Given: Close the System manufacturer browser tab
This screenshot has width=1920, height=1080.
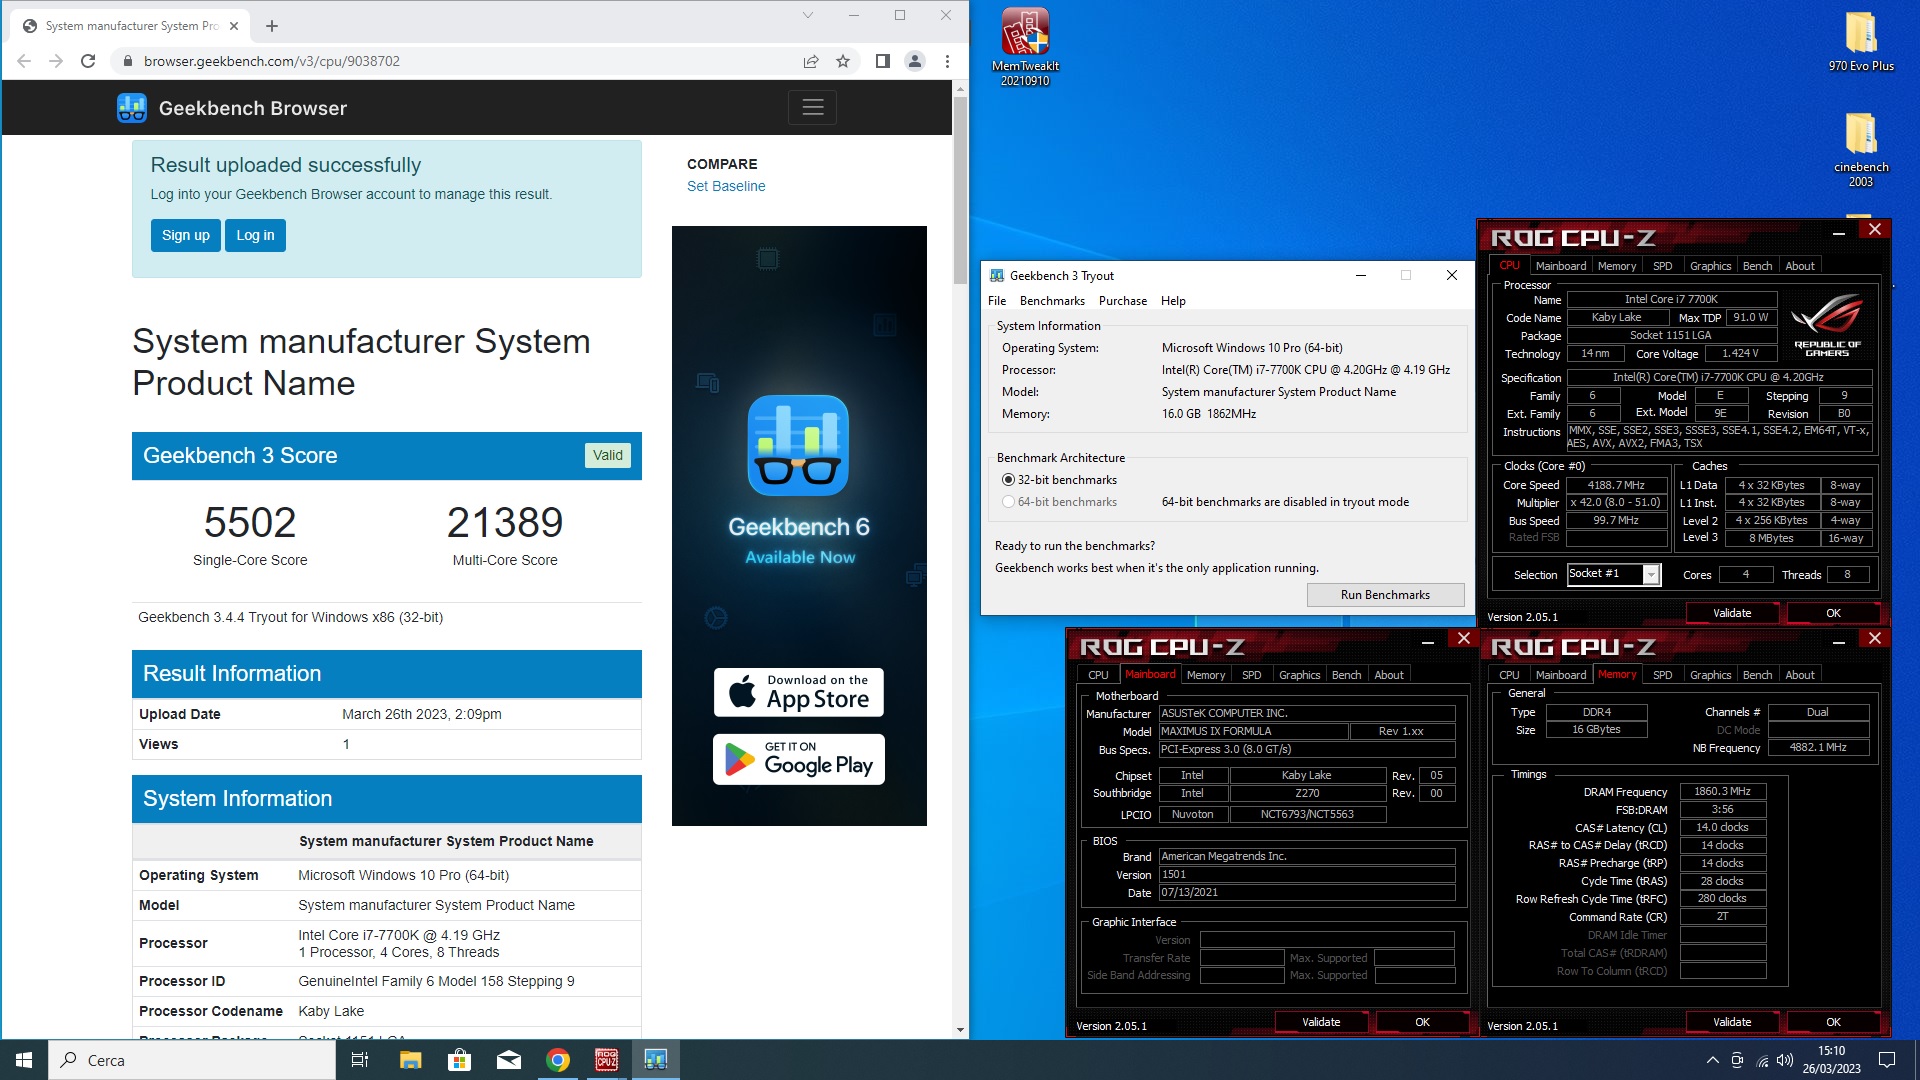Looking at the screenshot, I should 234,26.
